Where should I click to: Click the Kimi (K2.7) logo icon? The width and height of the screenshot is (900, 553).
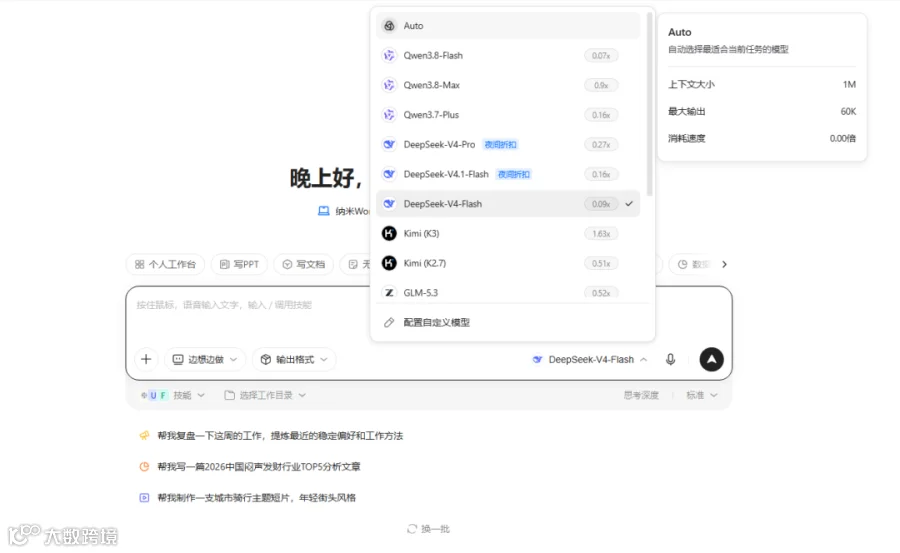(x=389, y=263)
